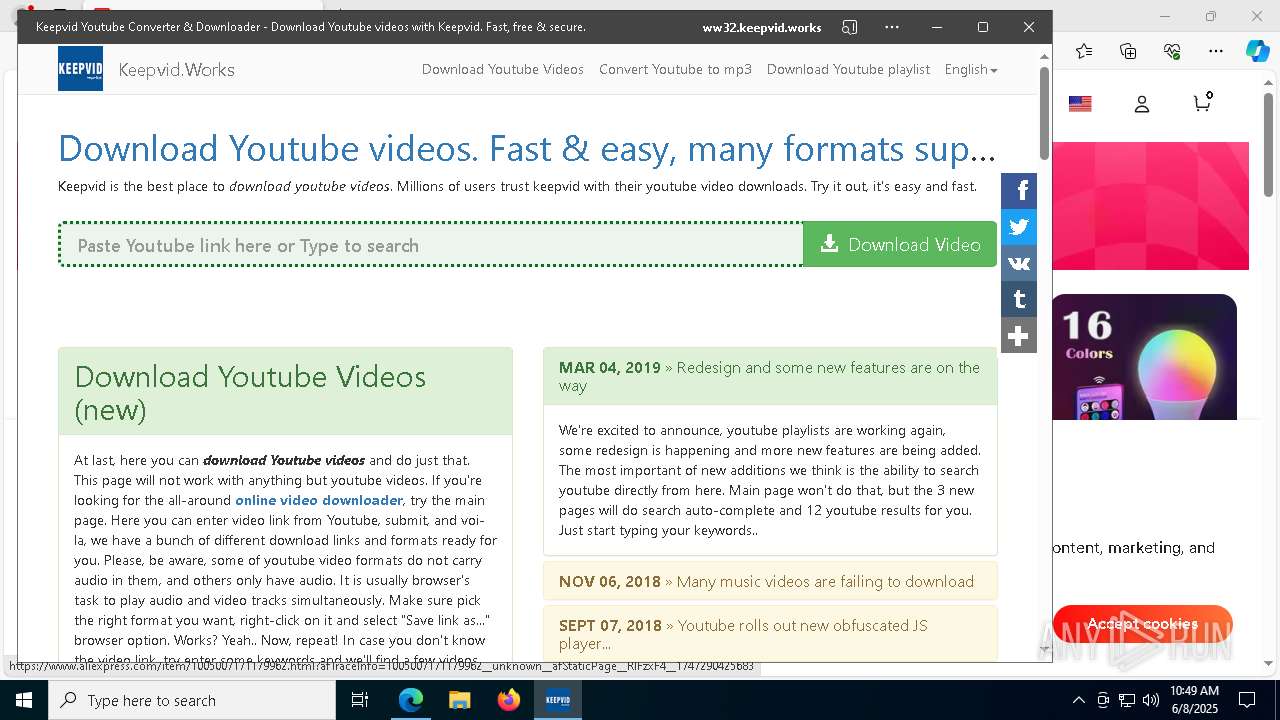Click Keepvid page vertical scrollbar thumb

(1044, 112)
